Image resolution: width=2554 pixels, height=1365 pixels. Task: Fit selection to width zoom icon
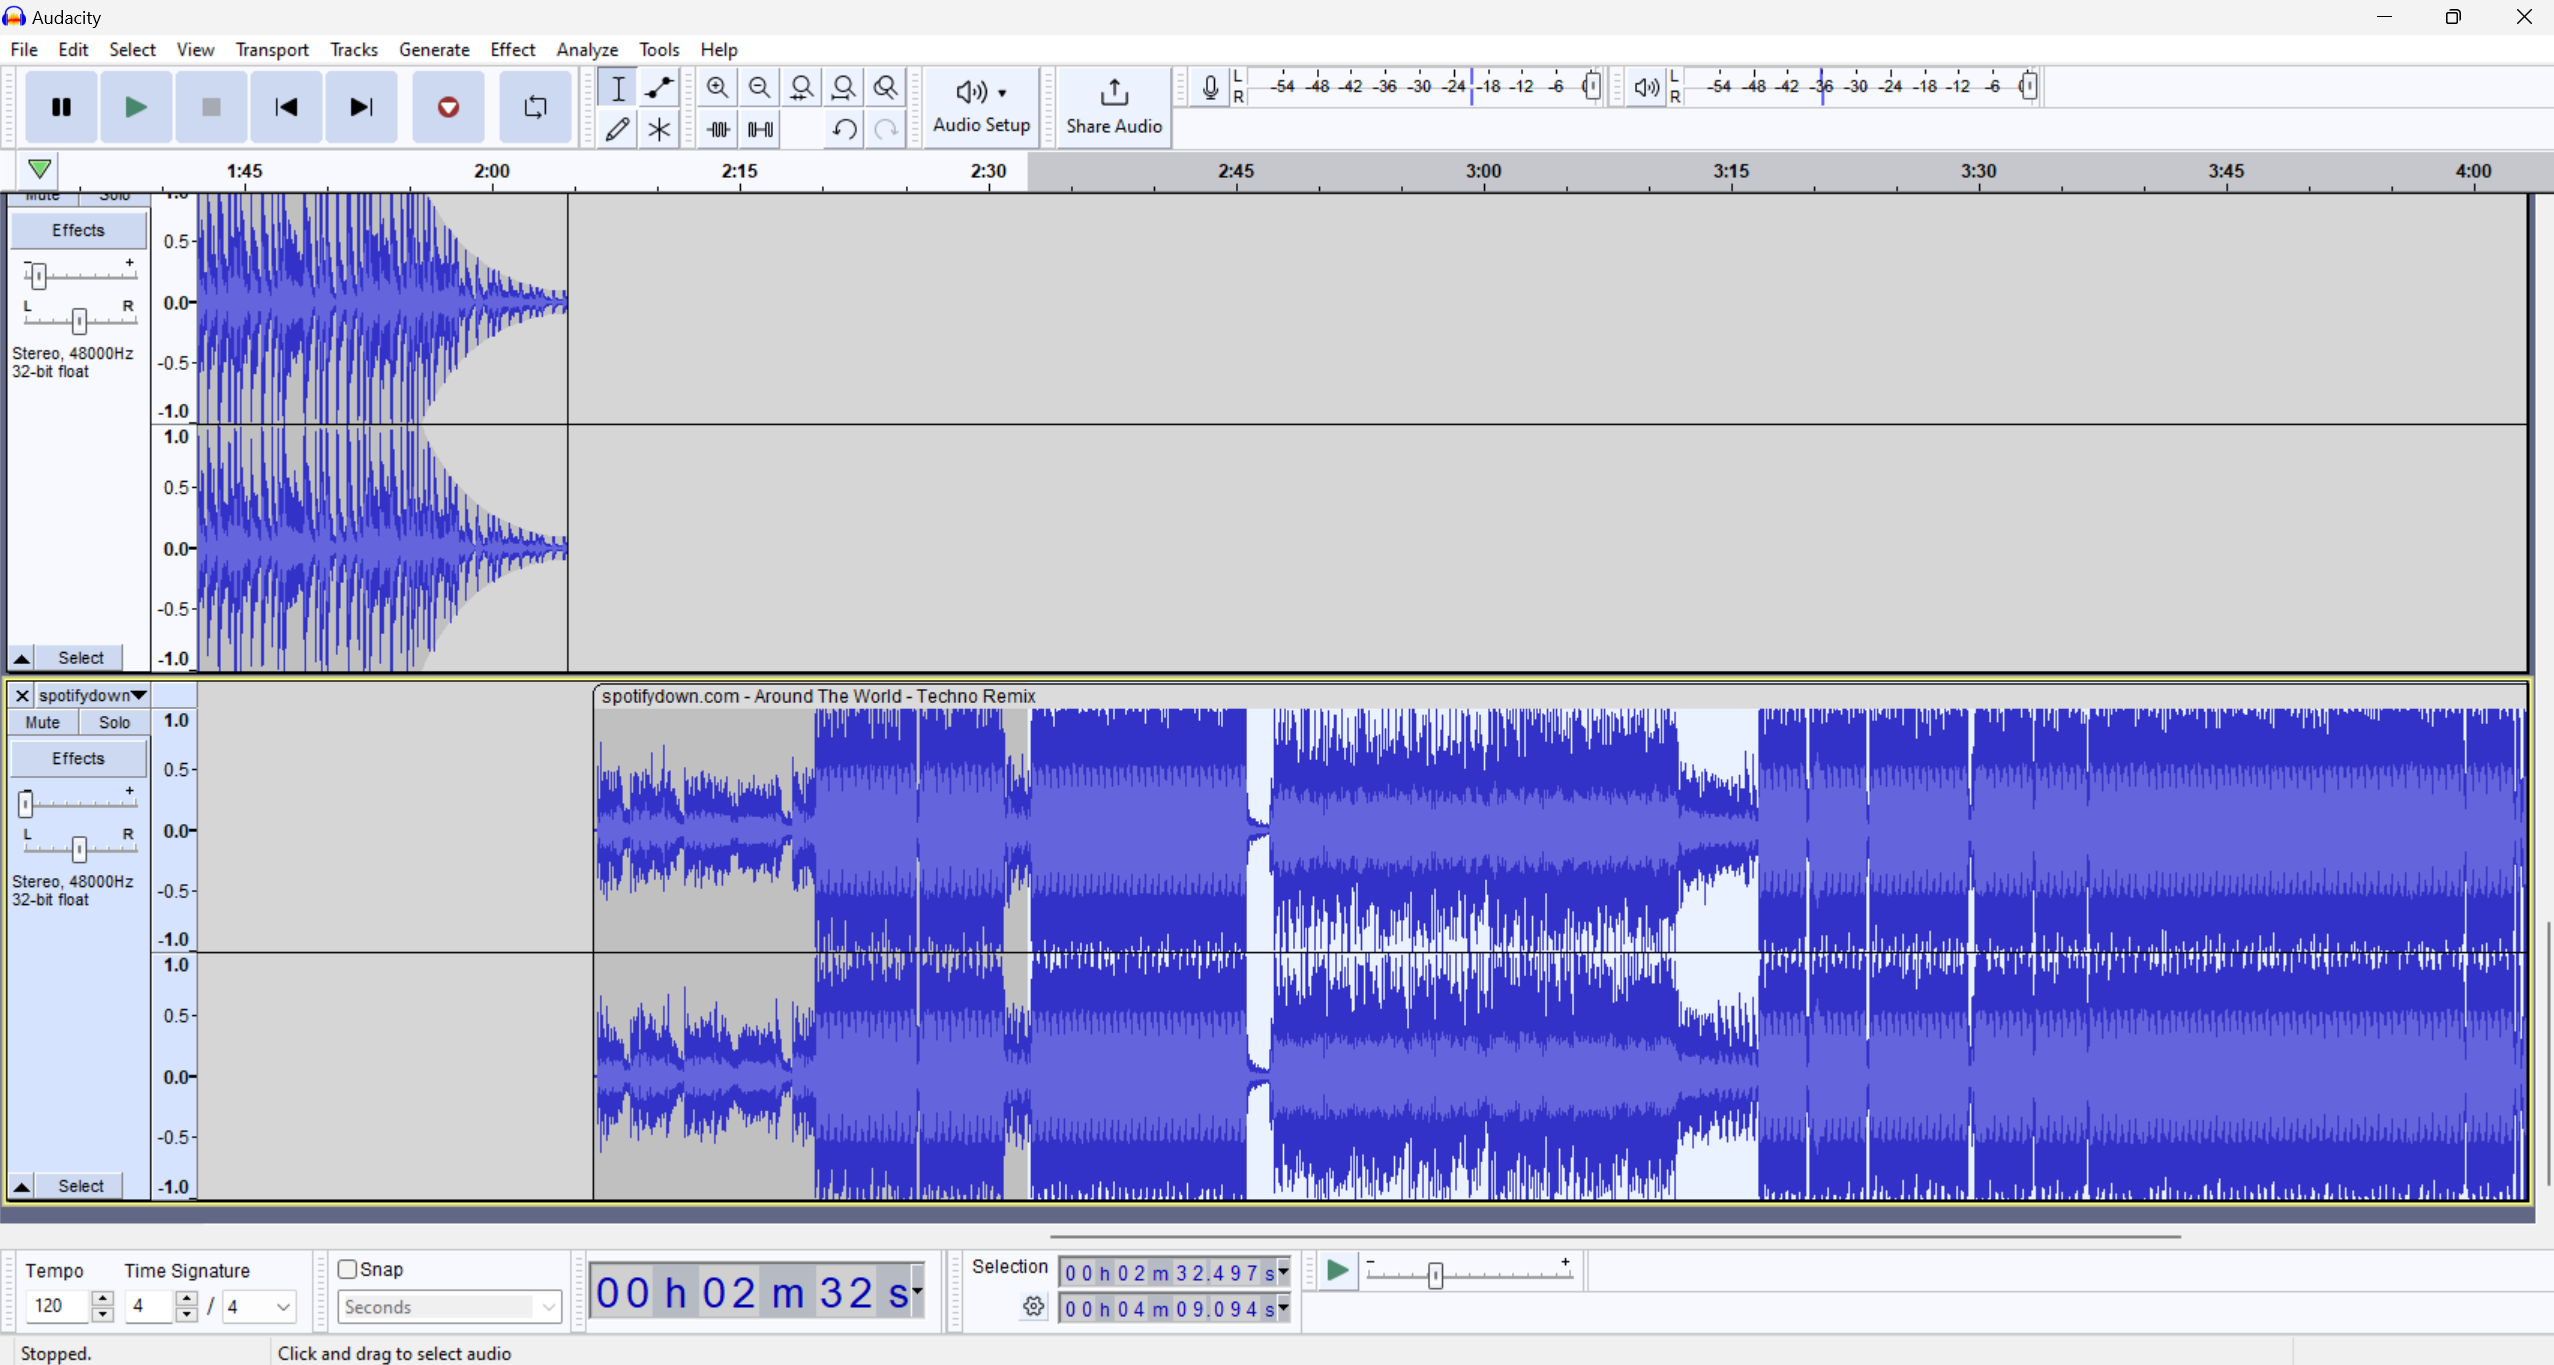(801, 88)
